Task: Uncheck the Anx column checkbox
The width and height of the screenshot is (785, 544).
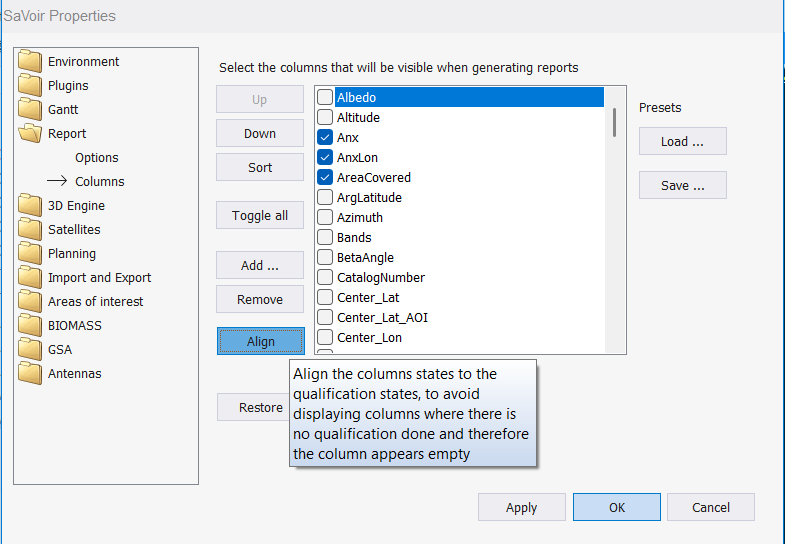Action: pyautogui.click(x=325, y=138)
